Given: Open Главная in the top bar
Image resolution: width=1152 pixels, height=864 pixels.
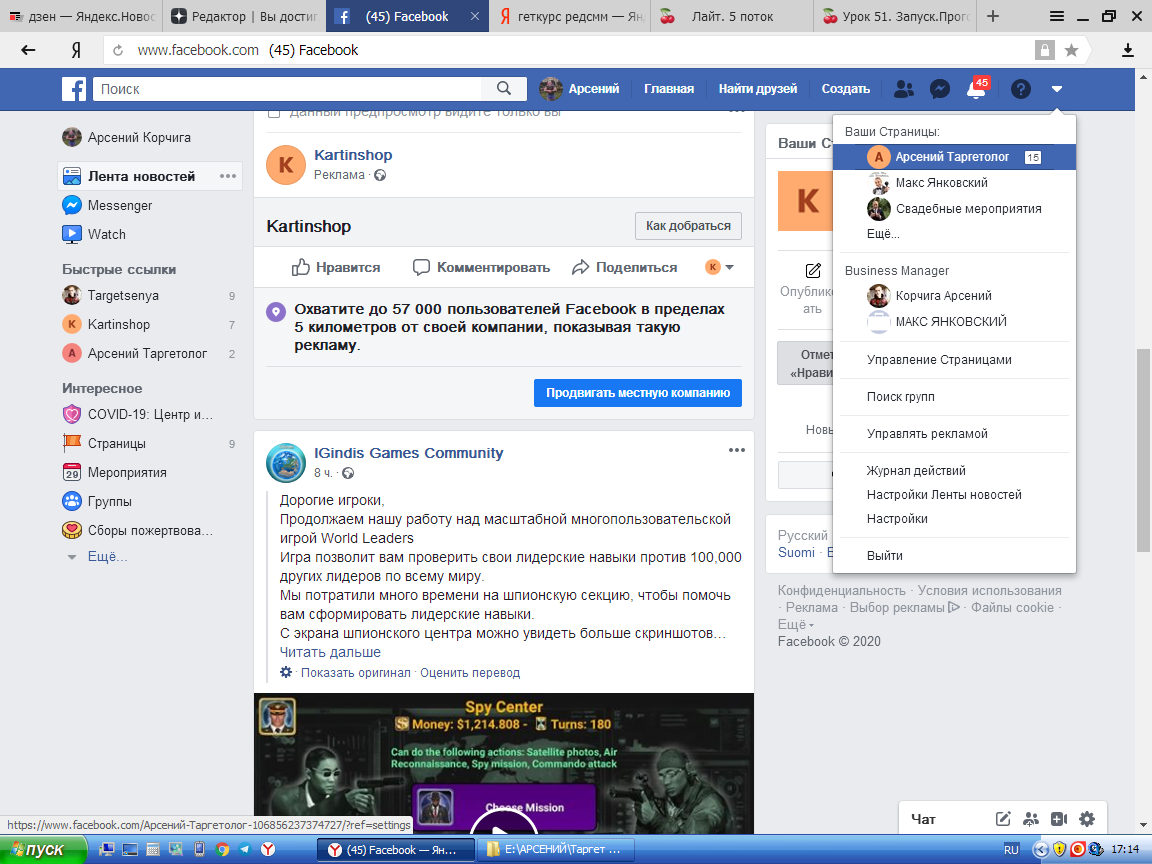Looking at the screenshot, I should coord(669,89).
